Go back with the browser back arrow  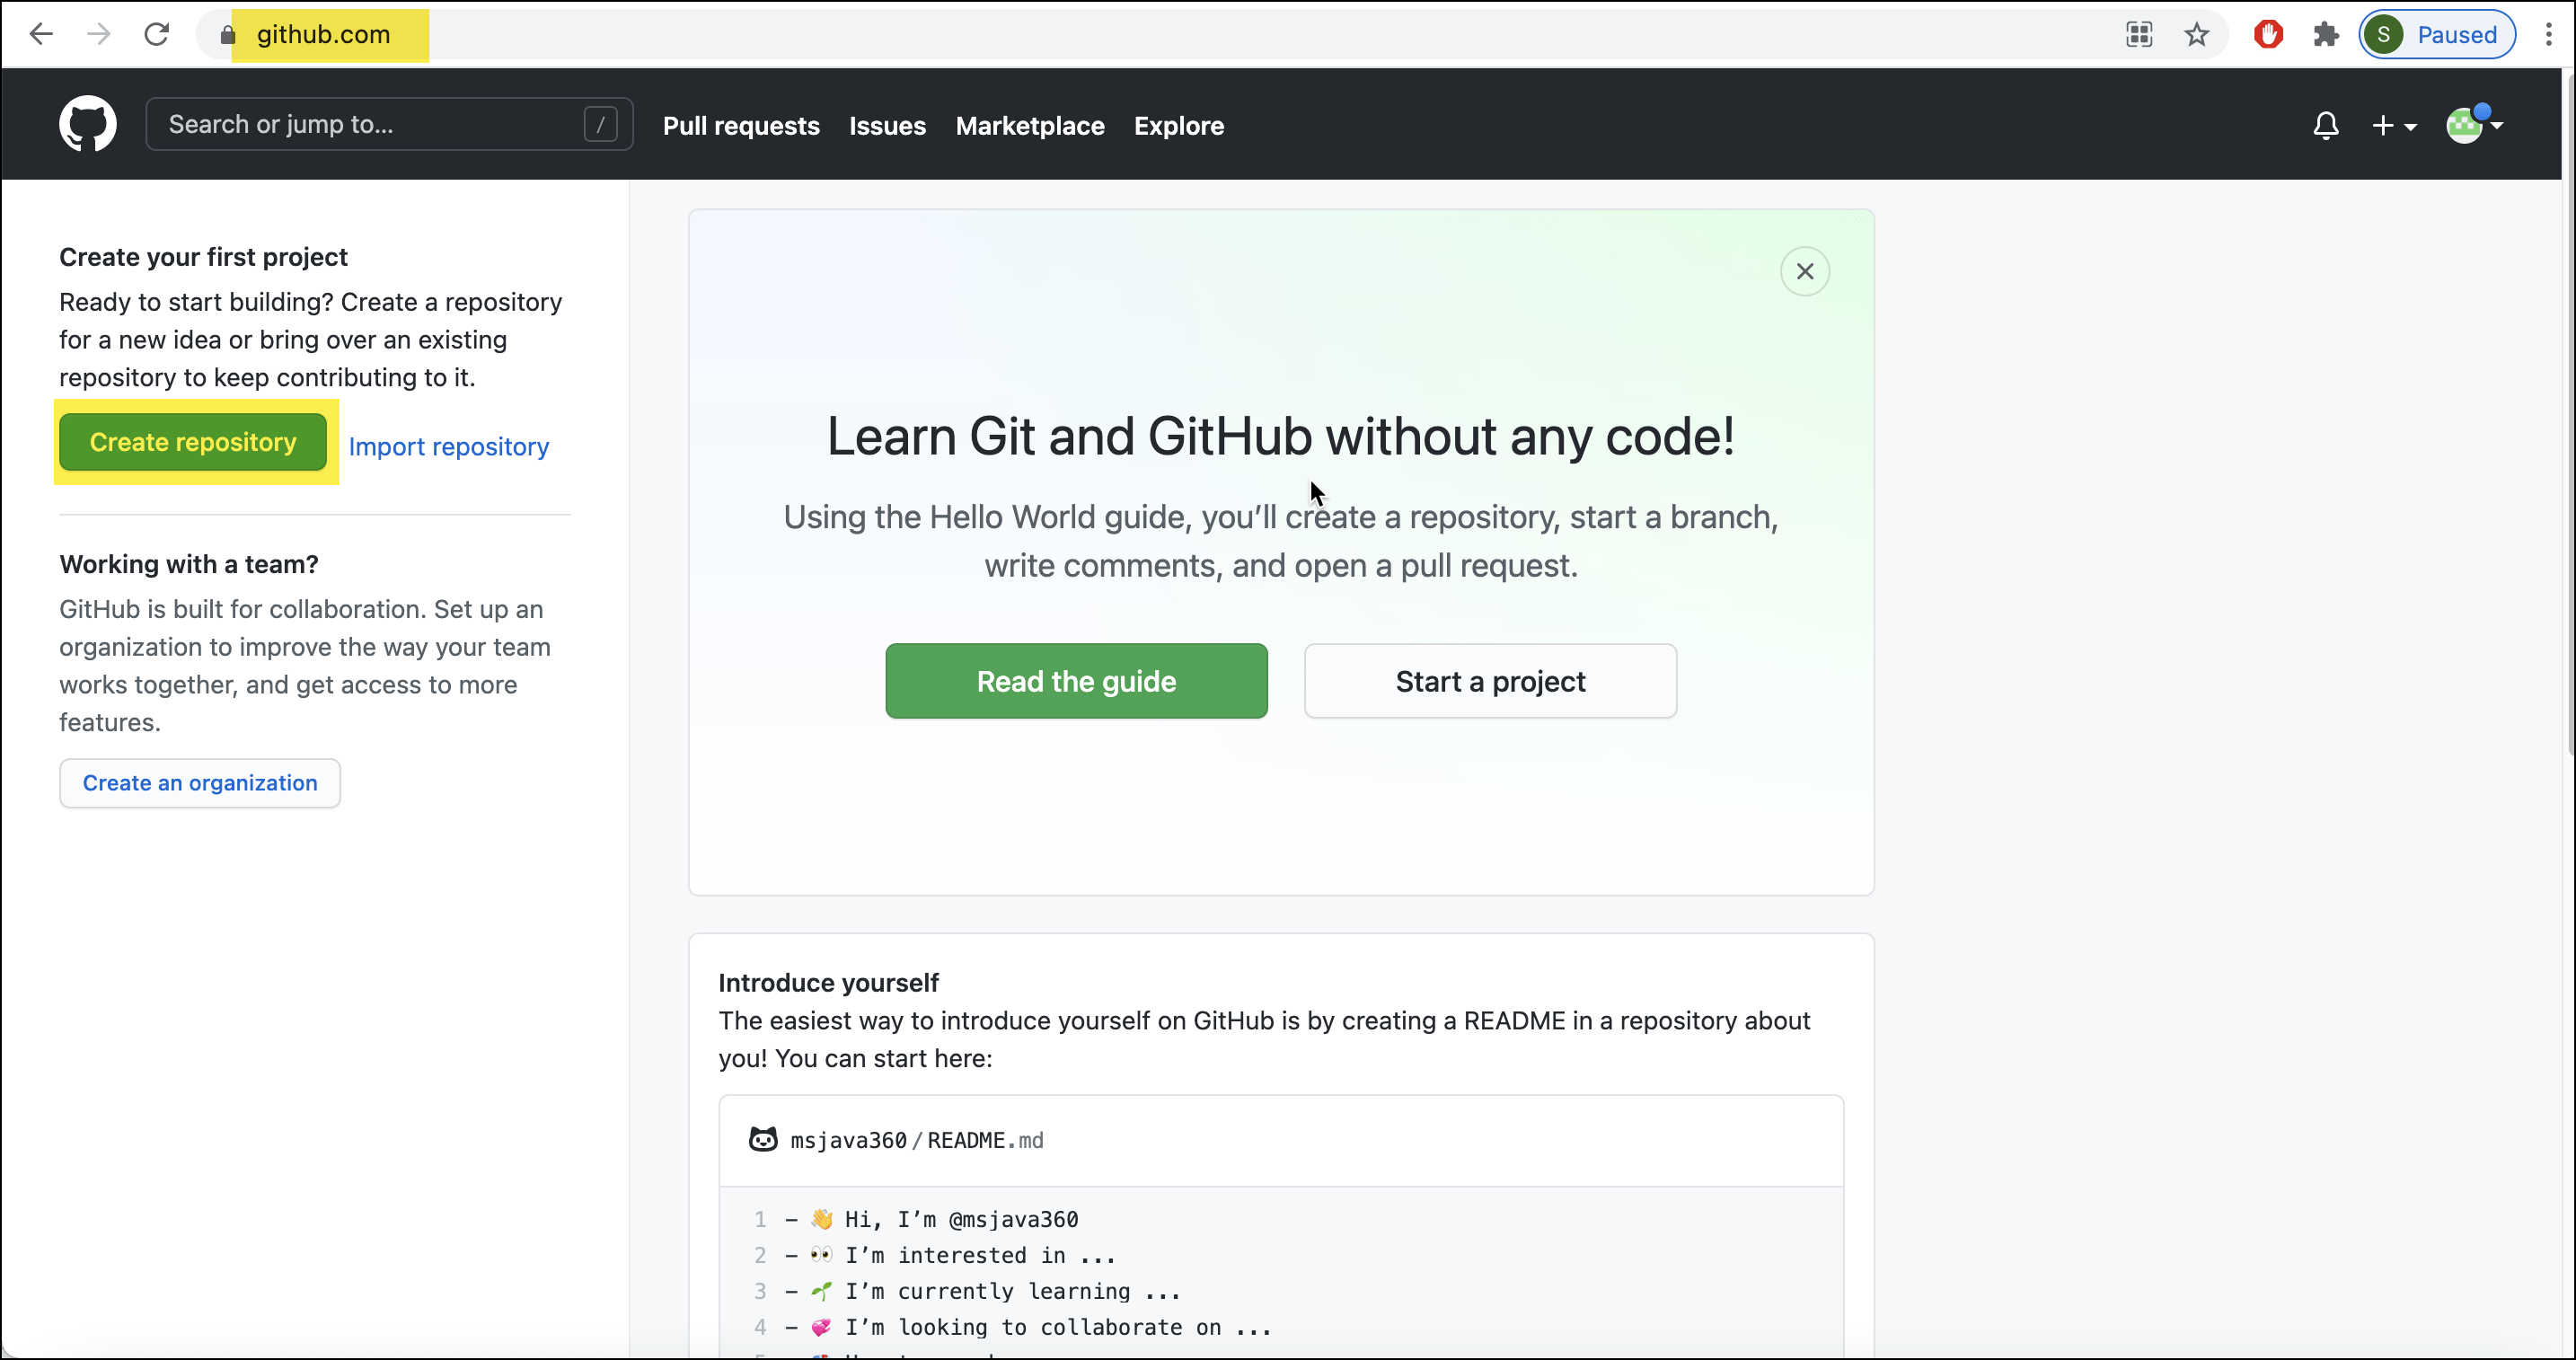(41, 34)
